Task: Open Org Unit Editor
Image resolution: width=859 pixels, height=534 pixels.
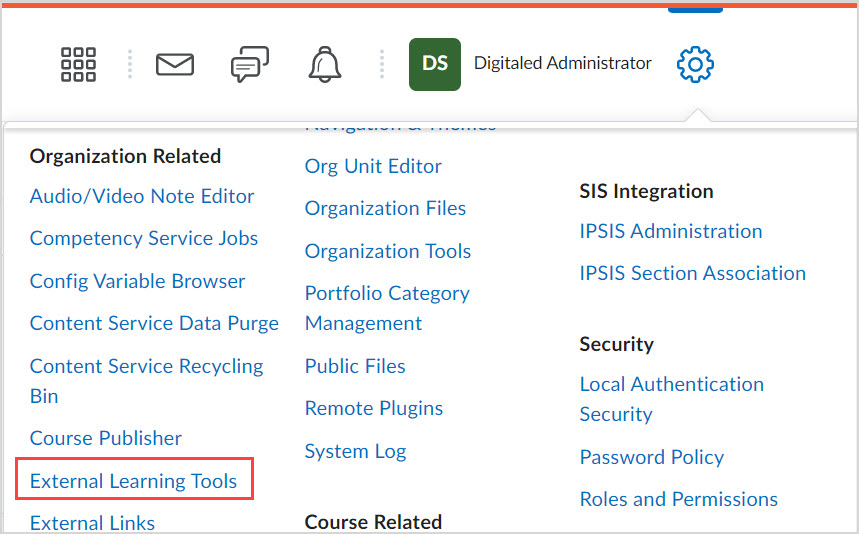Action: [373, 166]
